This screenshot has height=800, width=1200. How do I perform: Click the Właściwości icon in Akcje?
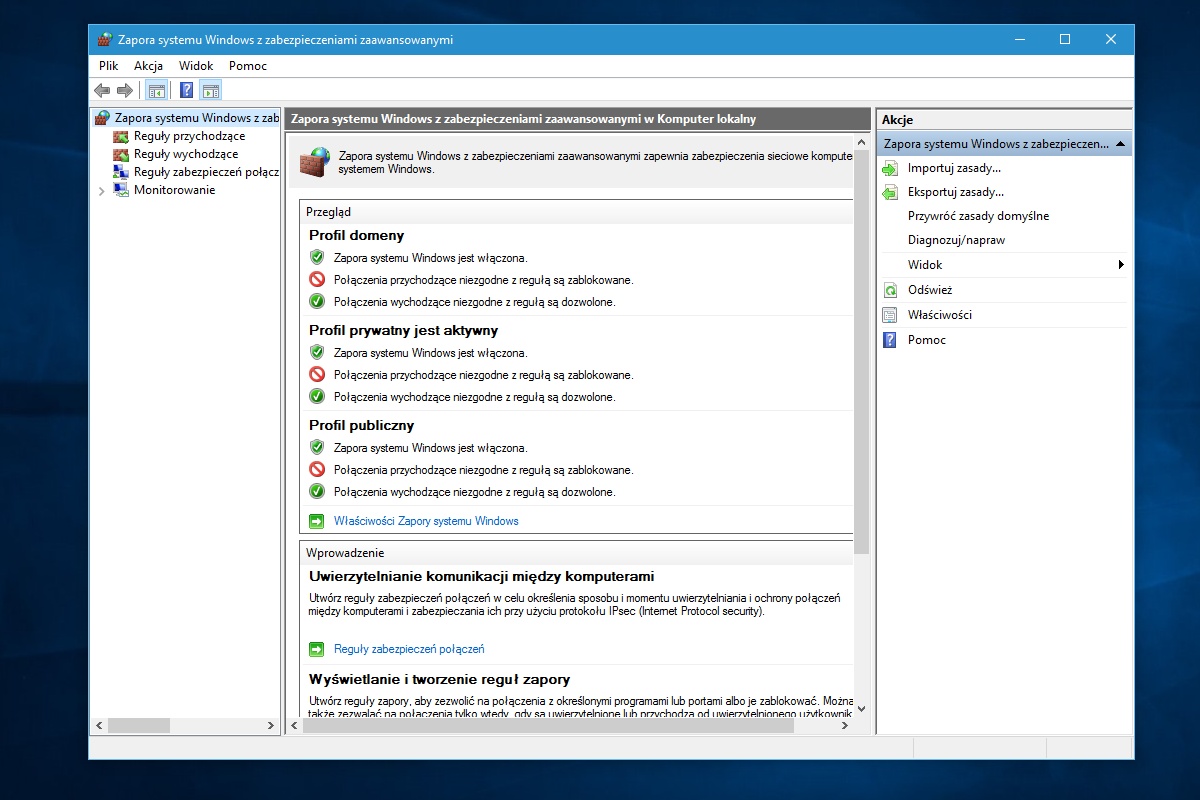(890, 315)
